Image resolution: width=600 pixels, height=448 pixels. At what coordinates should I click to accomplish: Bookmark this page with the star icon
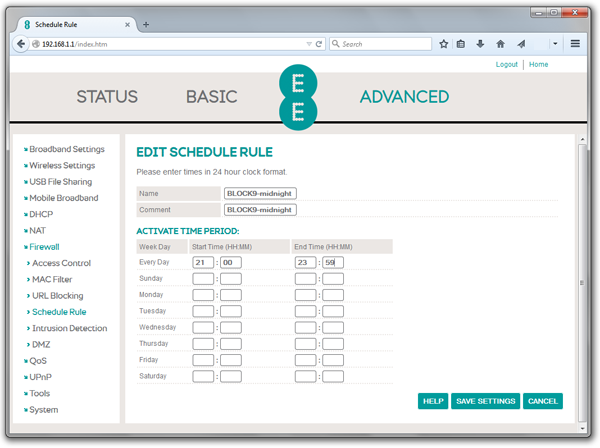coord(443,44)
